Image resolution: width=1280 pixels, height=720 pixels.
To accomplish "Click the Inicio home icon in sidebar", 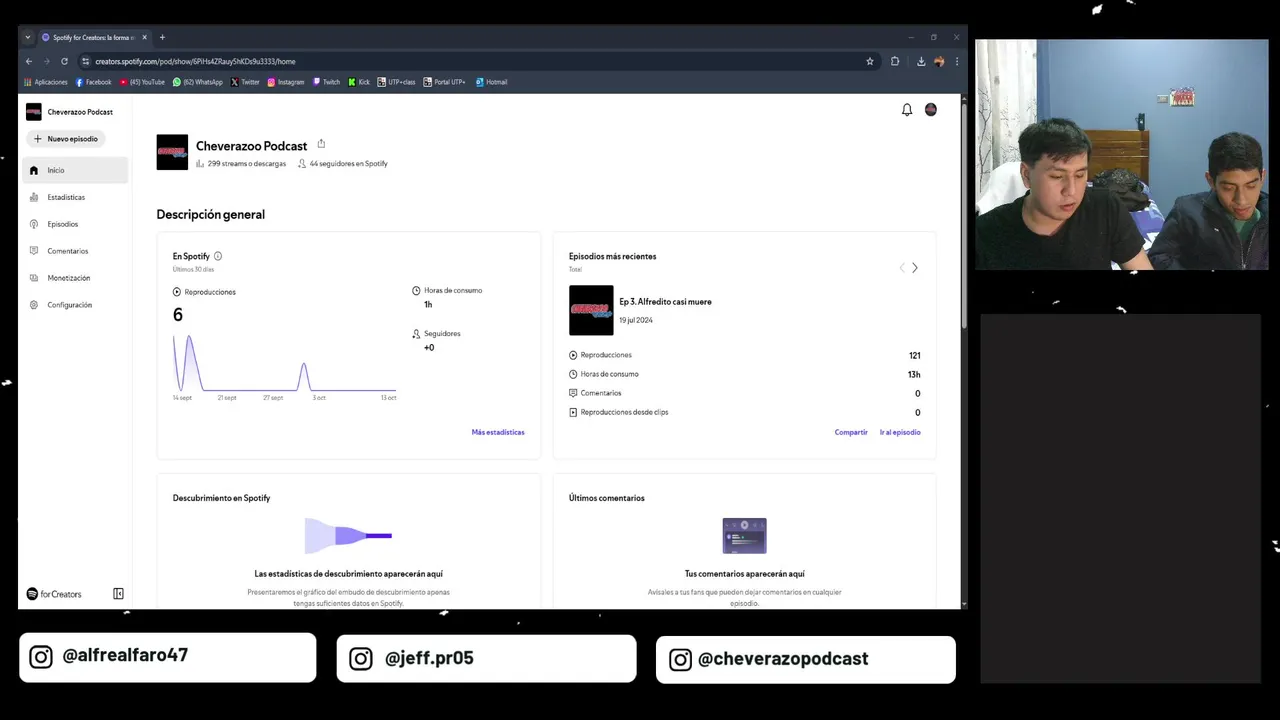I will pyautogui.click(x=34, y=170).
